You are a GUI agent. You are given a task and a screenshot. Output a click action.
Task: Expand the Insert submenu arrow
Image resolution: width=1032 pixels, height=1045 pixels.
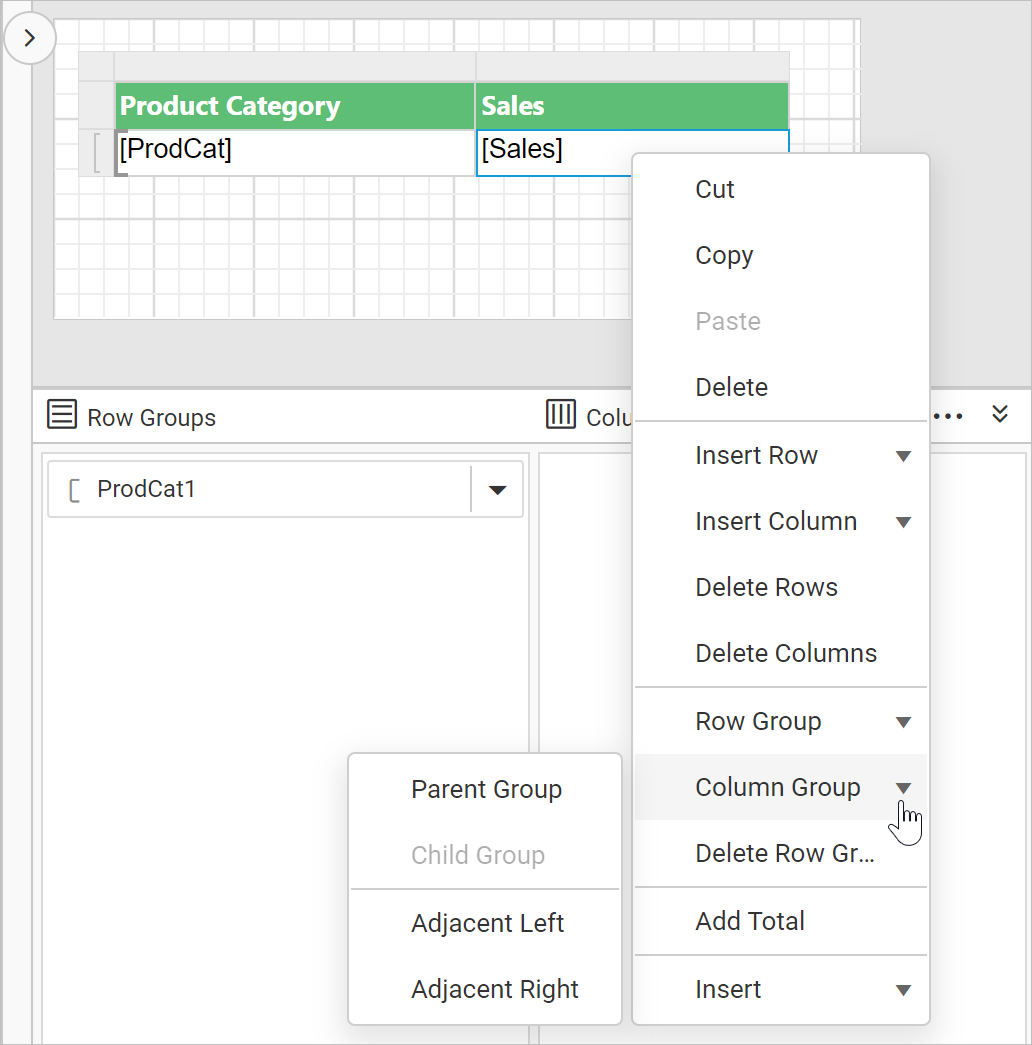(x=903, y=989)
